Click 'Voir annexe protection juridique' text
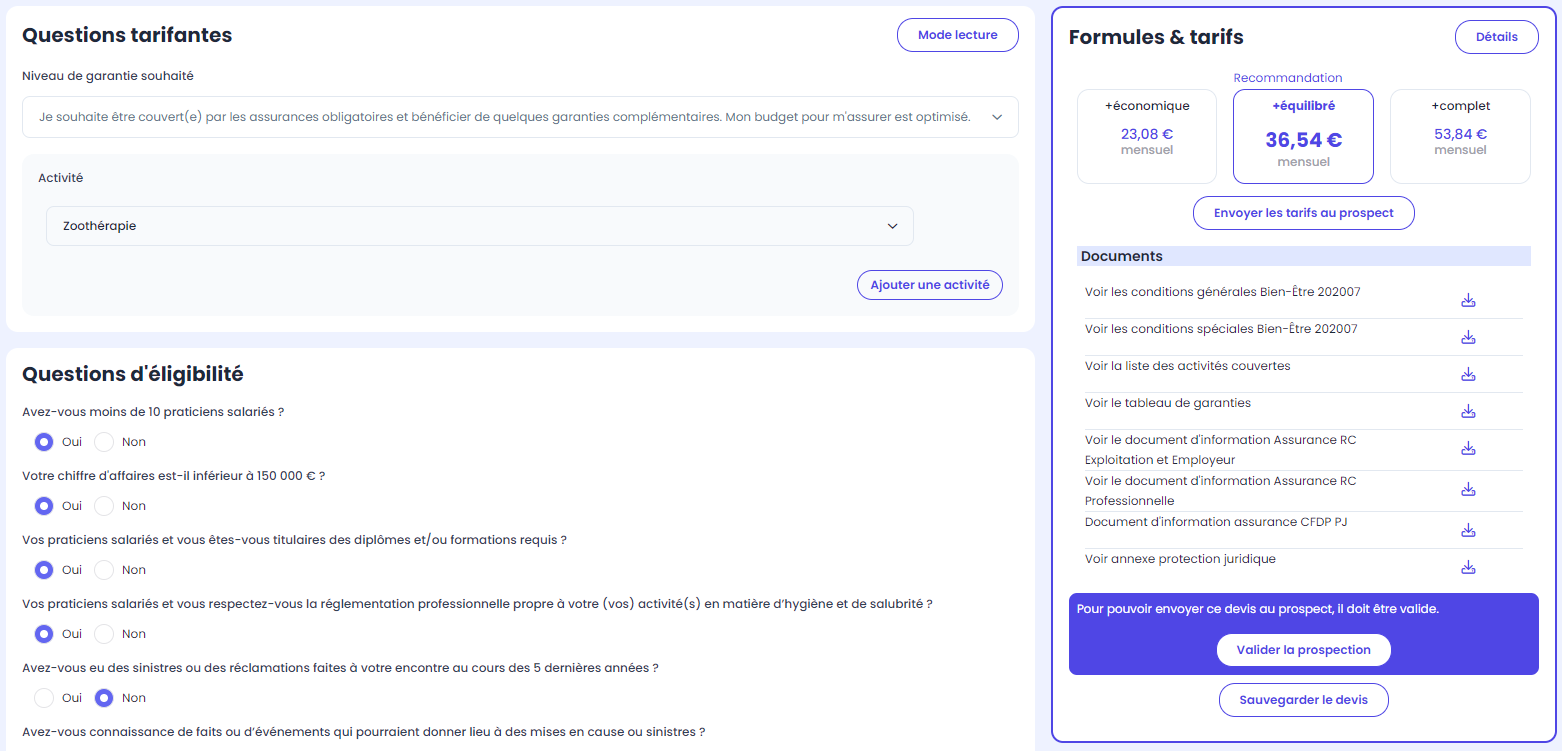Image resolution: width=1562 pixels, height=751 pixels. click(1180, 559)
